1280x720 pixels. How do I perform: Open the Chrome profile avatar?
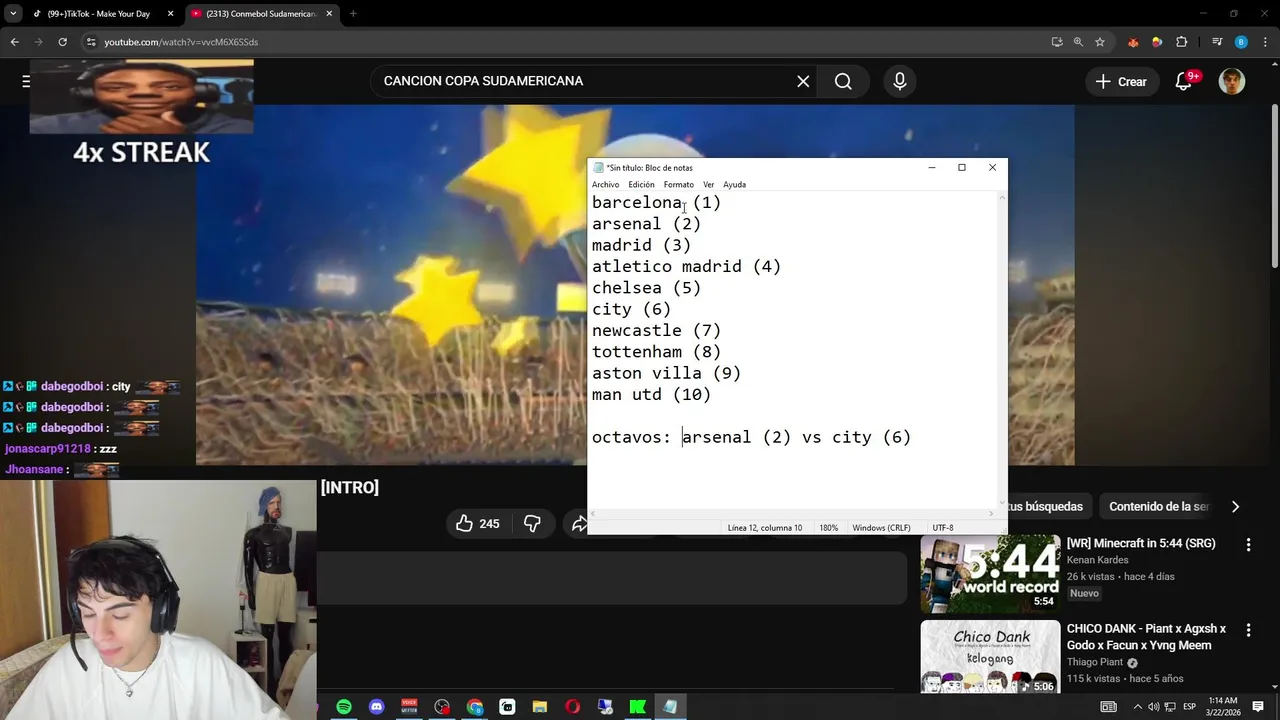point(1241,42)
